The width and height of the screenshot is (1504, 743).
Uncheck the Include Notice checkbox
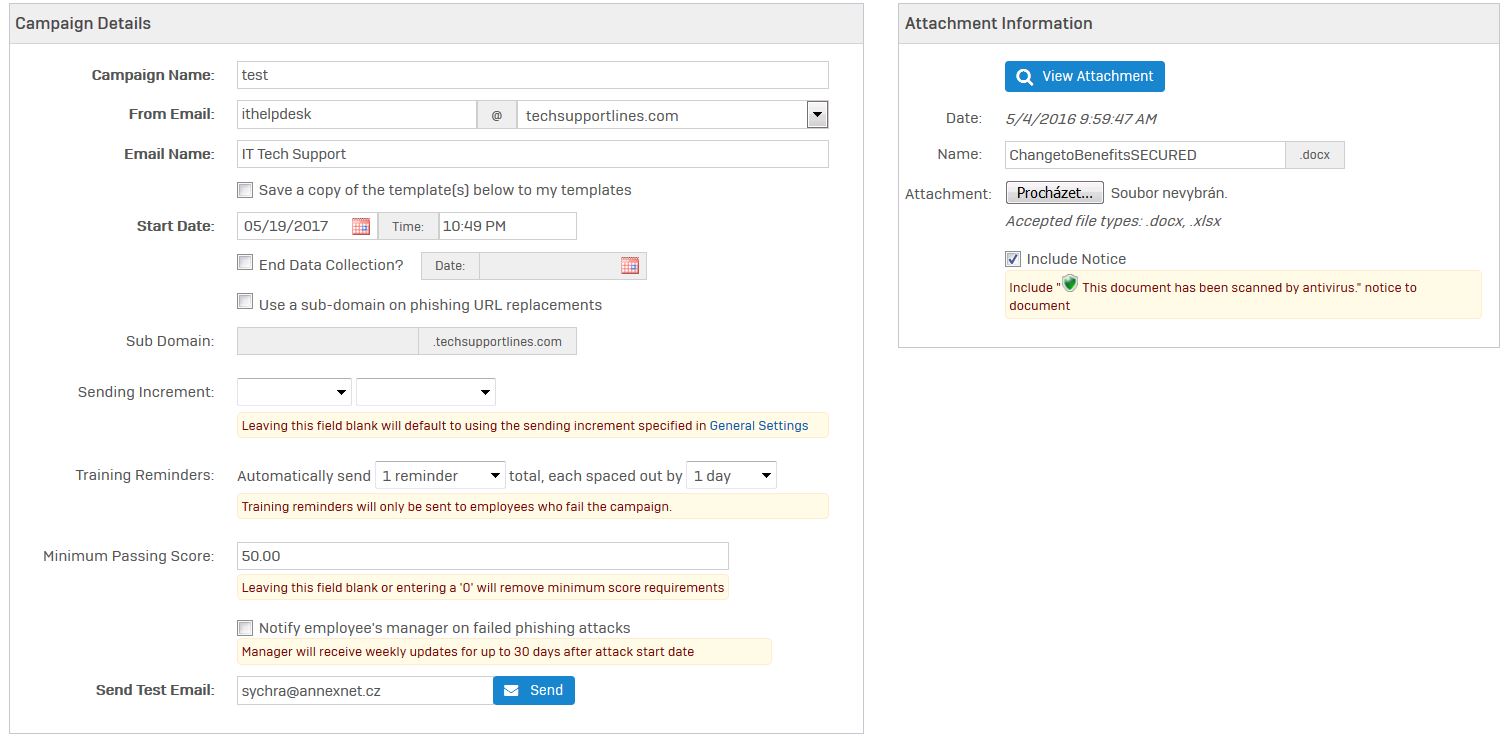click(x=1013, y=259)
